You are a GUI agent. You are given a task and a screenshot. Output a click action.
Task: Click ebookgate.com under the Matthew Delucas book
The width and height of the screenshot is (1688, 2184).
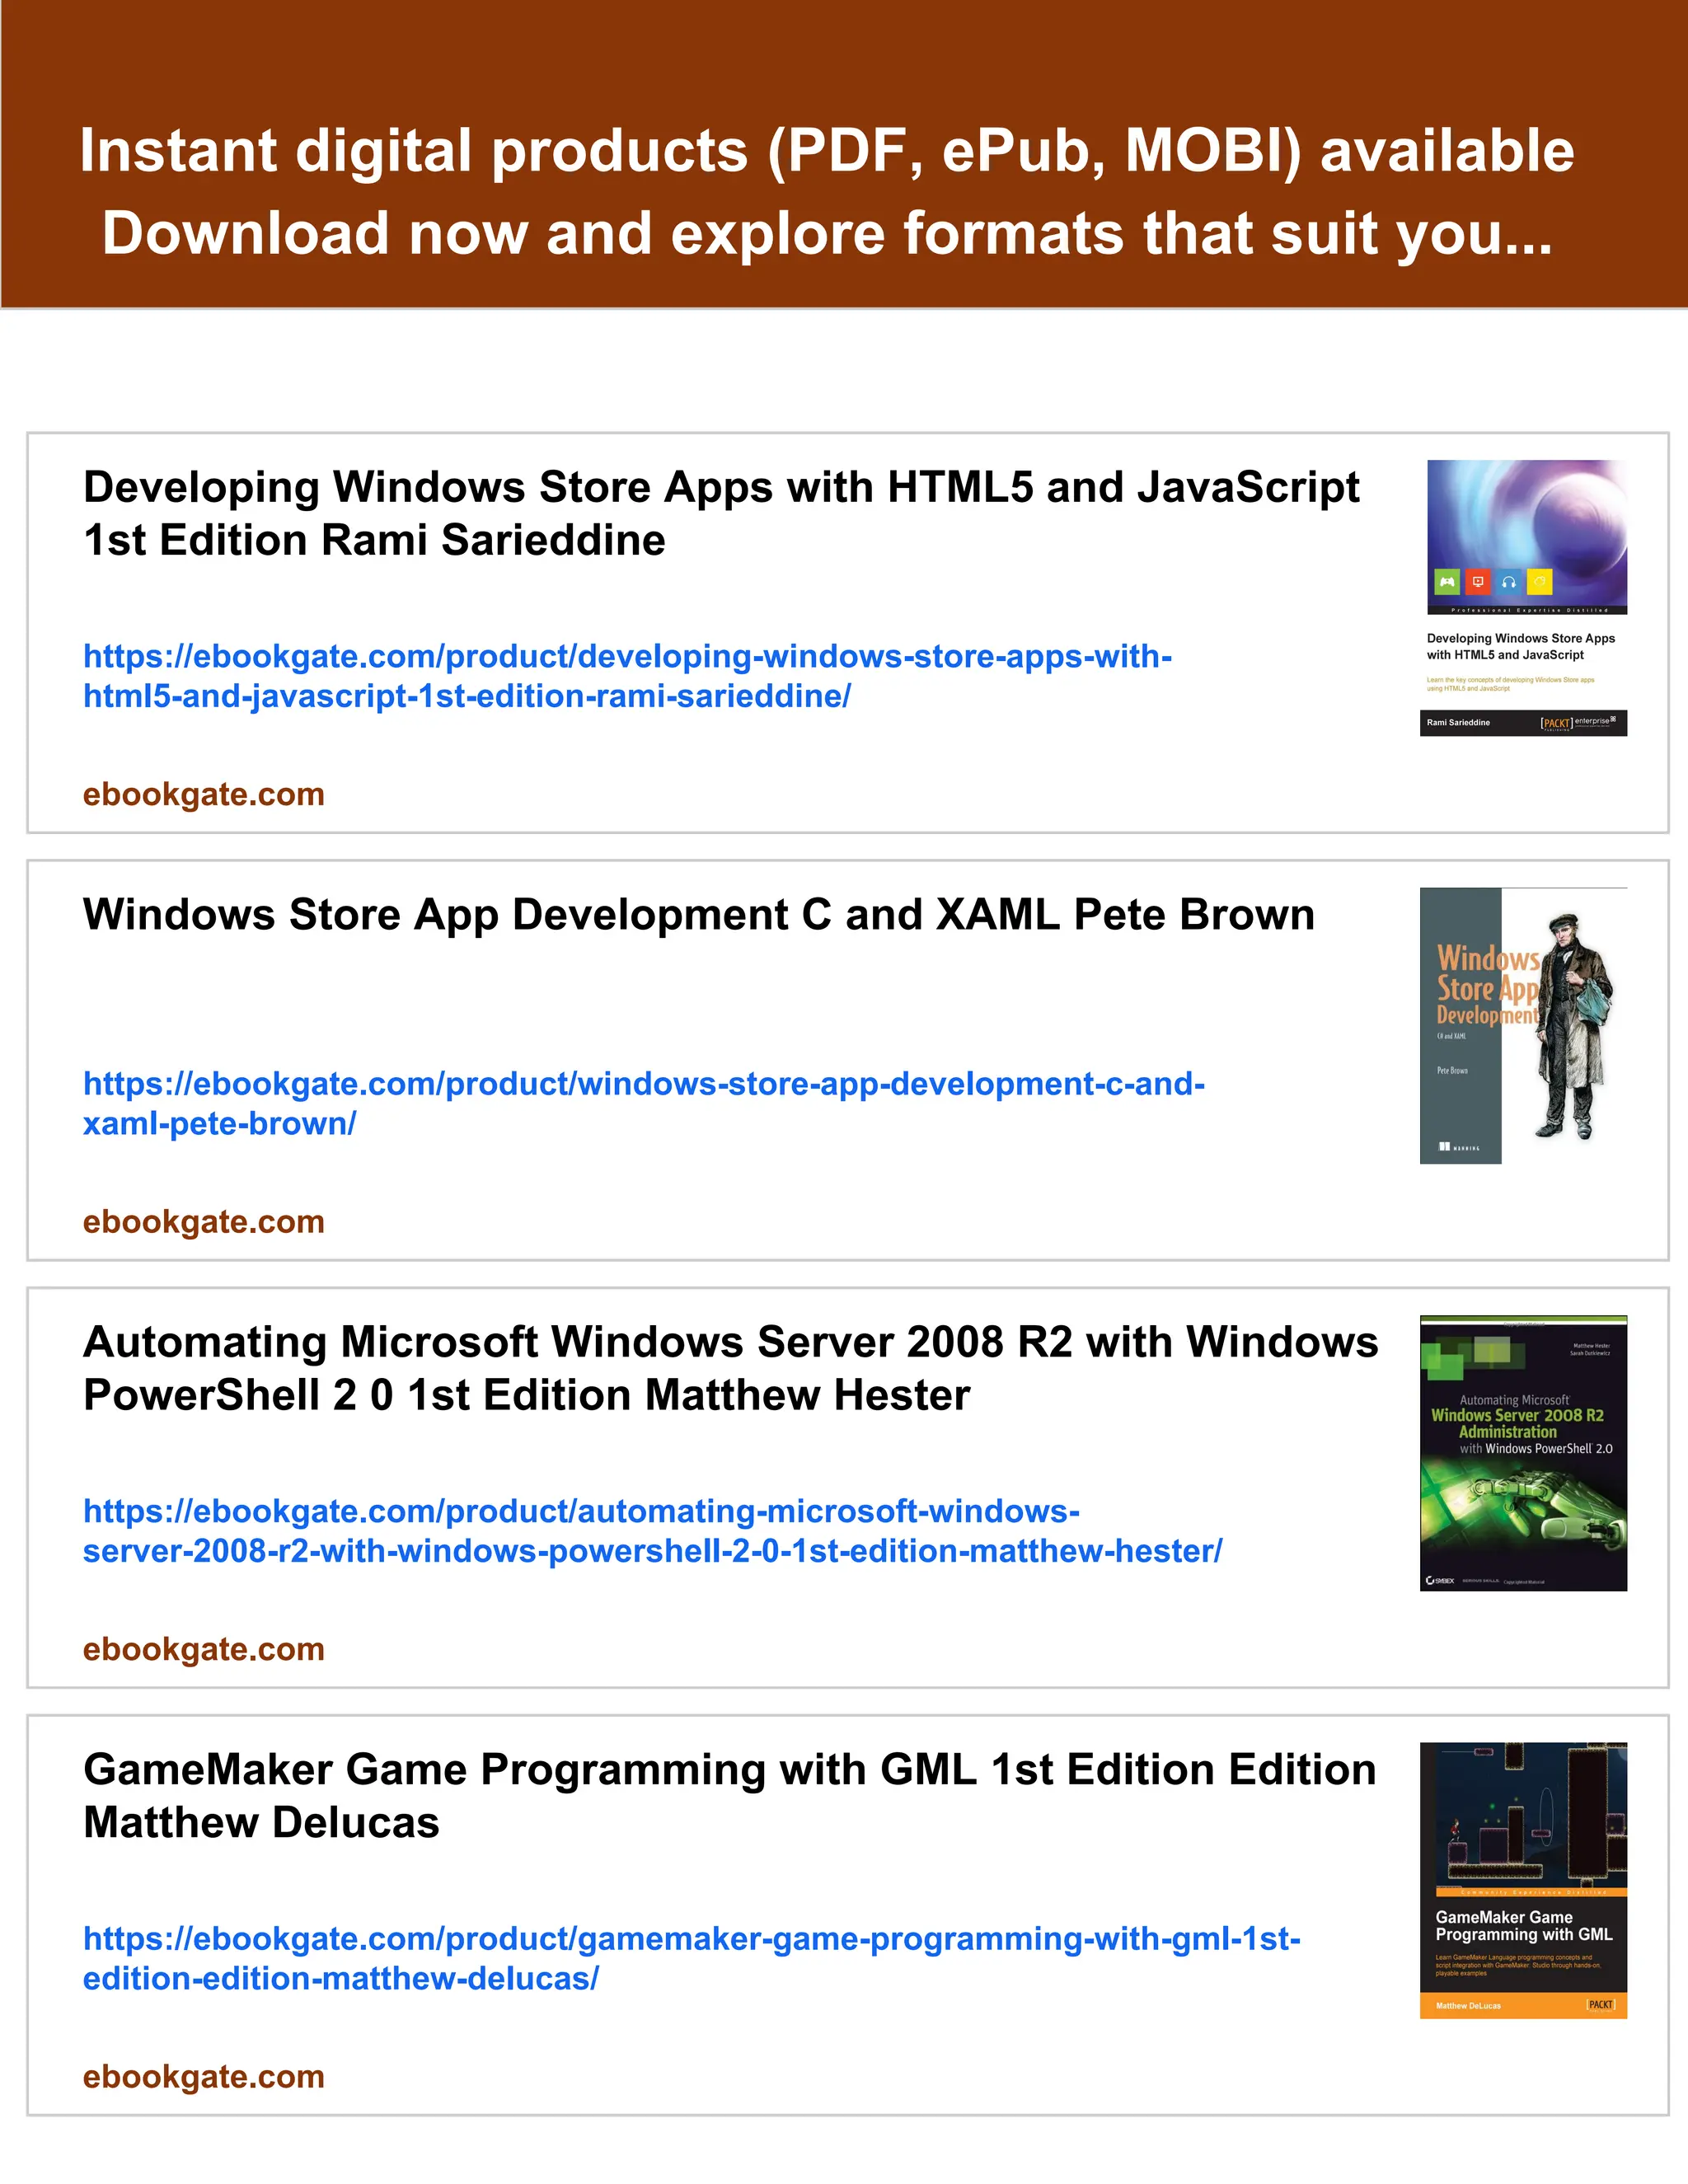pyautogui.click(x=204, y=2076)
